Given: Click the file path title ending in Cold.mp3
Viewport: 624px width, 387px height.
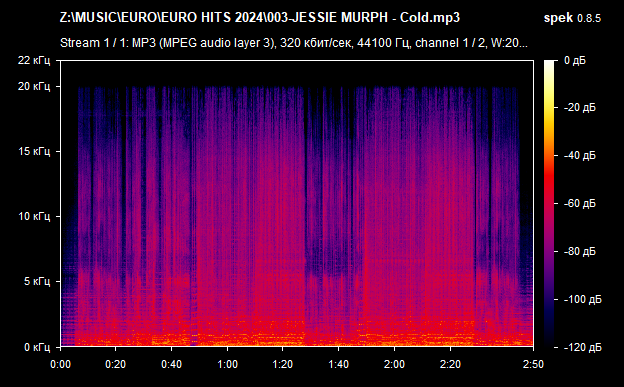Looking at the screenshot, I should pyautogui.click(x=260, y=18).
